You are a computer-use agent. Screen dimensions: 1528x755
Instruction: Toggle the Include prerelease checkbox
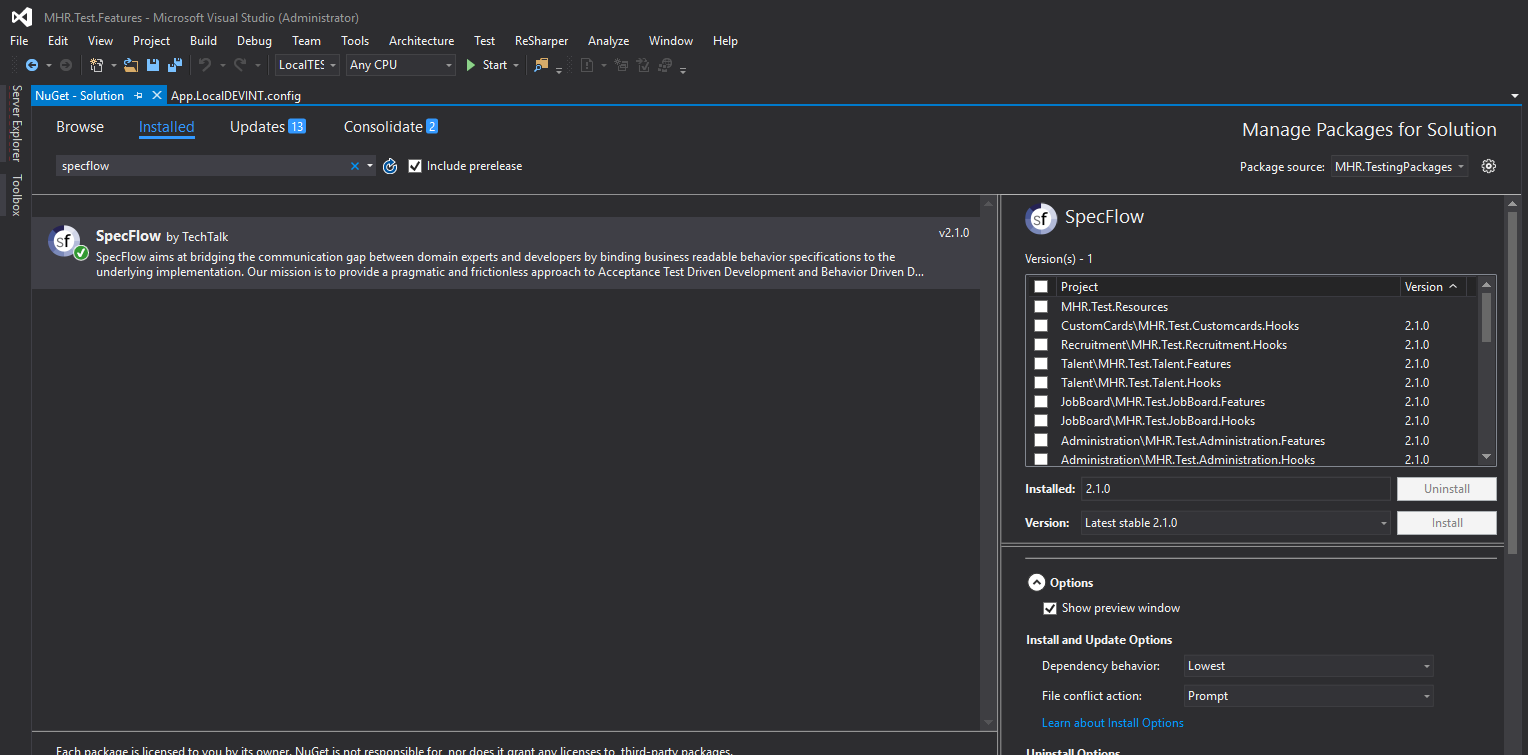[x=415, y=166]
